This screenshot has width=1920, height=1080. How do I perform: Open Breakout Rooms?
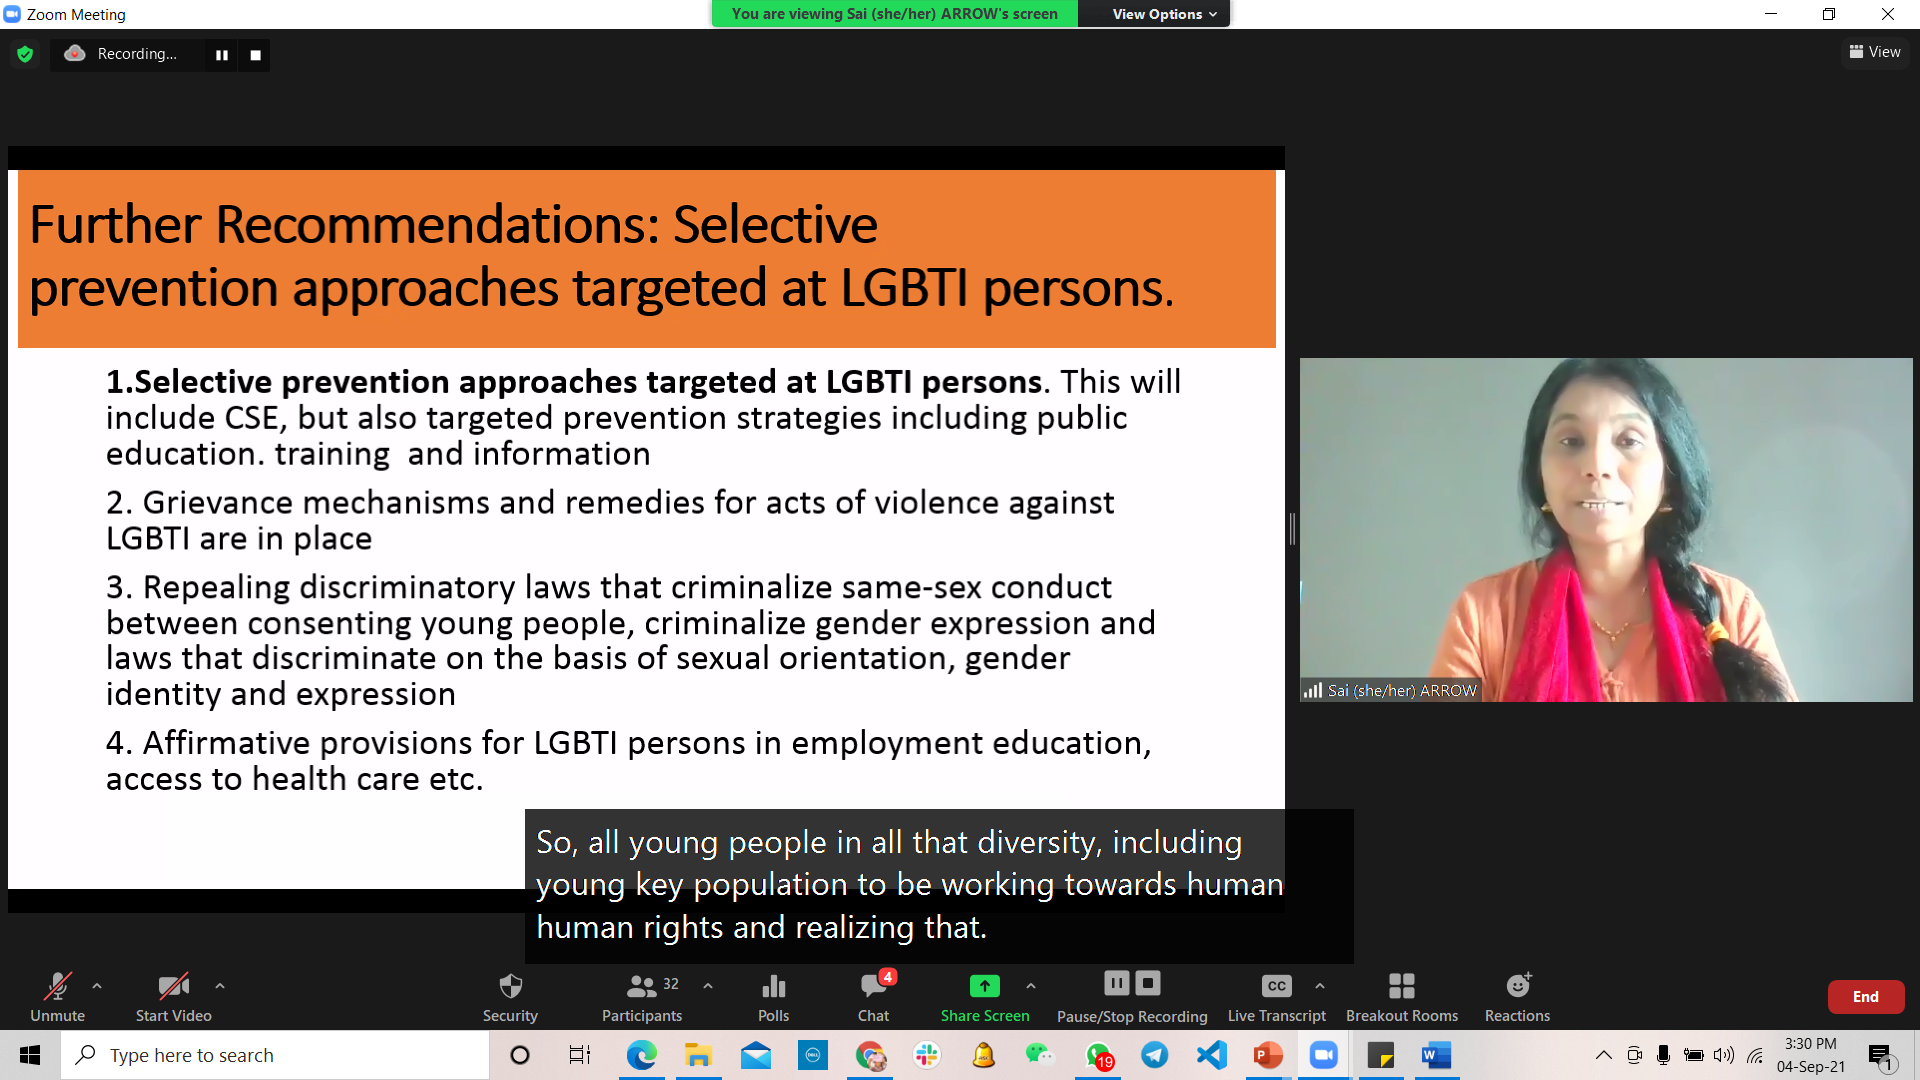point(1401,996)
